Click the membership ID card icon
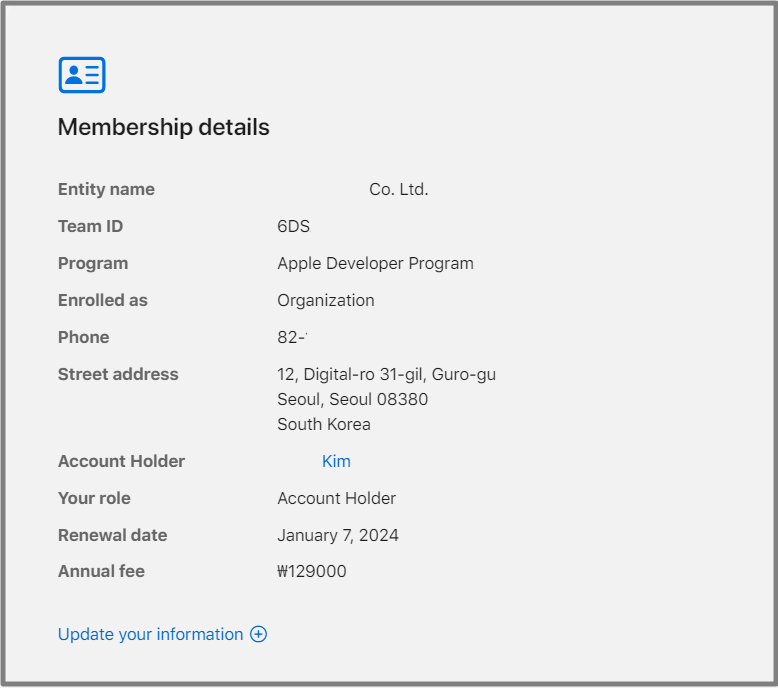Viewport: 778px width, 688px height. click(82, 75)
